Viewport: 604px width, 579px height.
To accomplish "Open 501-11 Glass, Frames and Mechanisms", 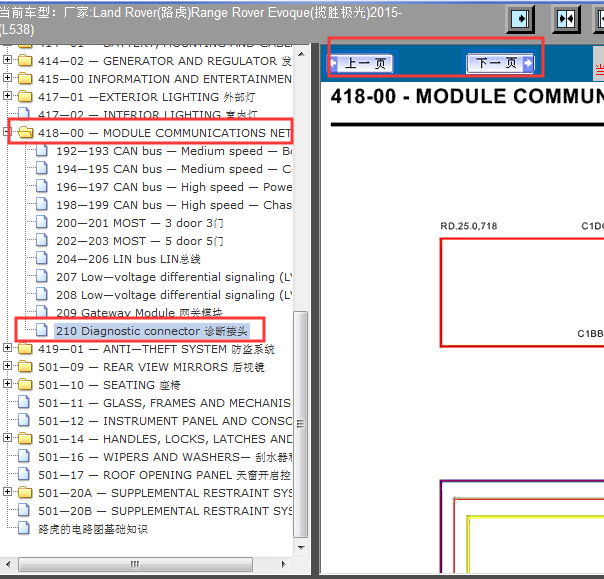I will pyautogui.click(x=165, y=403).
